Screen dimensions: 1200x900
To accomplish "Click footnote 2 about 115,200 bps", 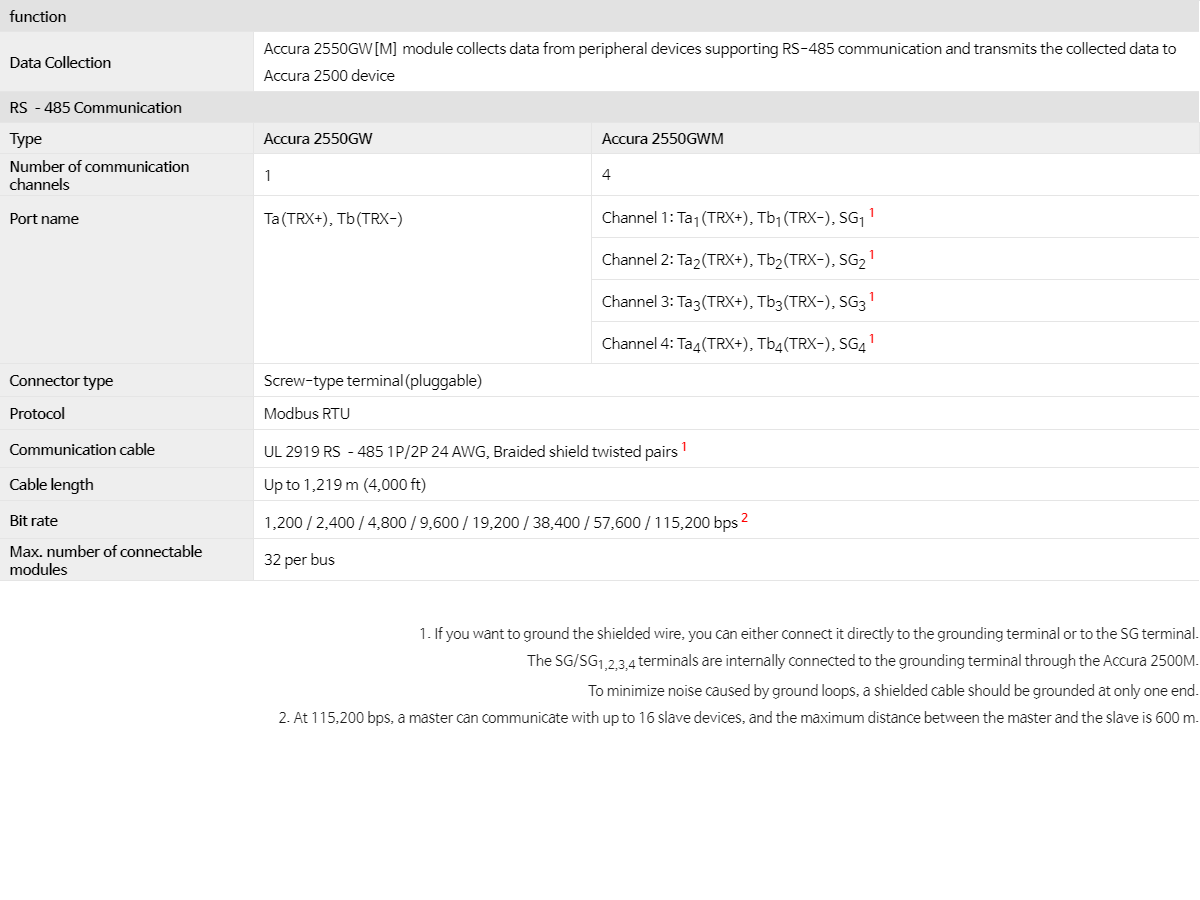I will coord(738,718).
